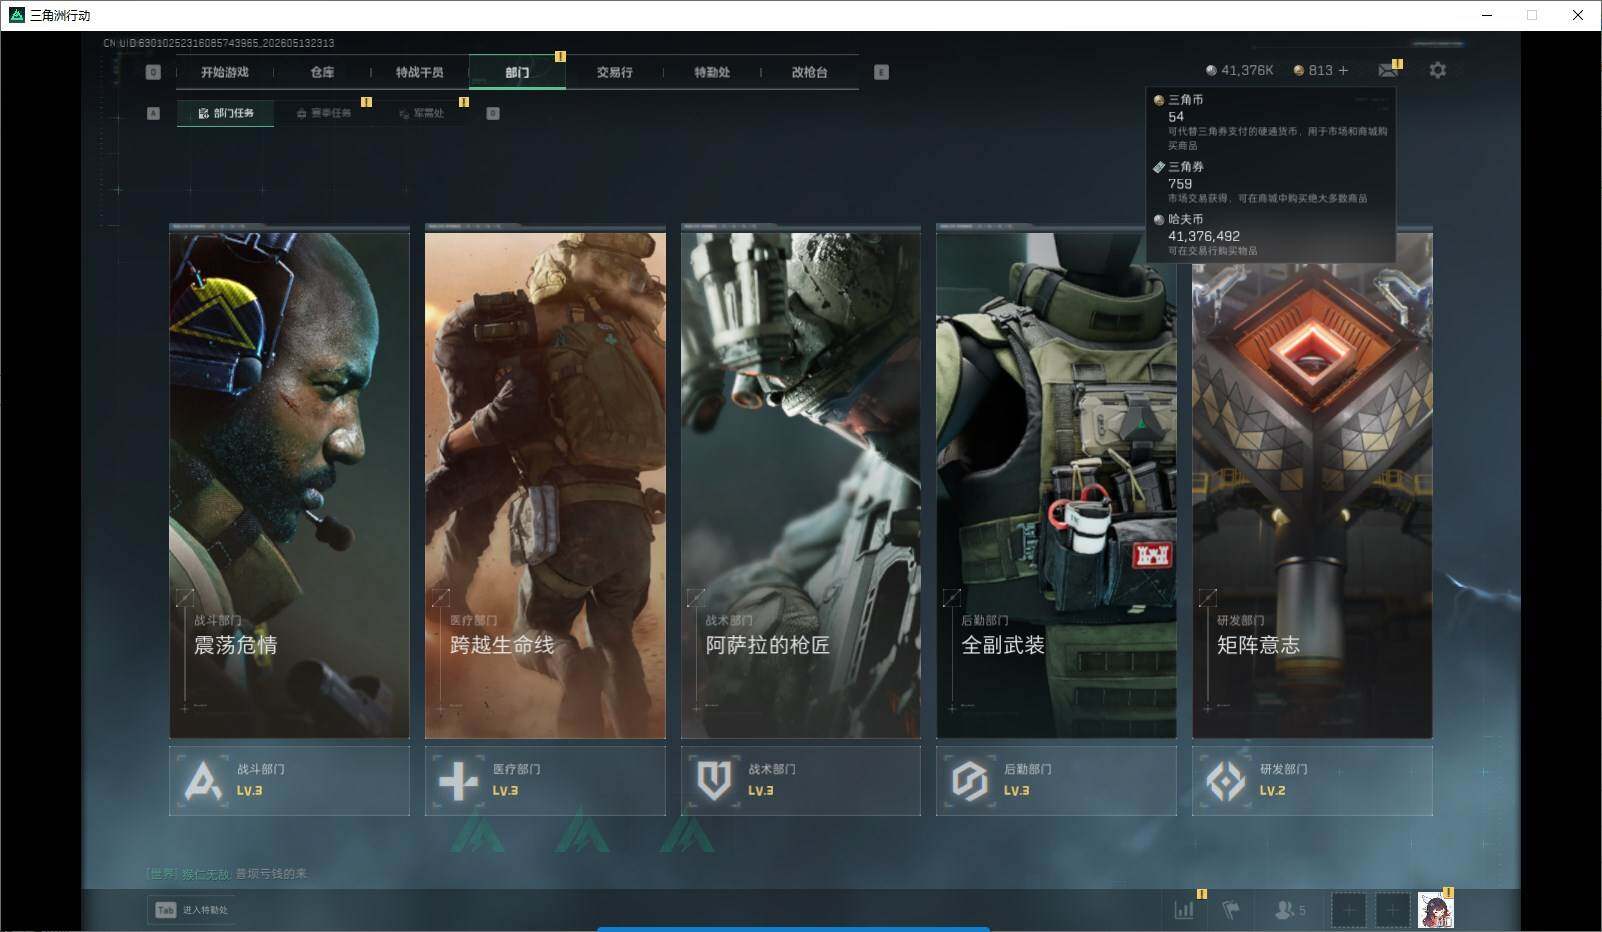
Task: Go to the 开始游戏 tab
Action: [224, 72]
